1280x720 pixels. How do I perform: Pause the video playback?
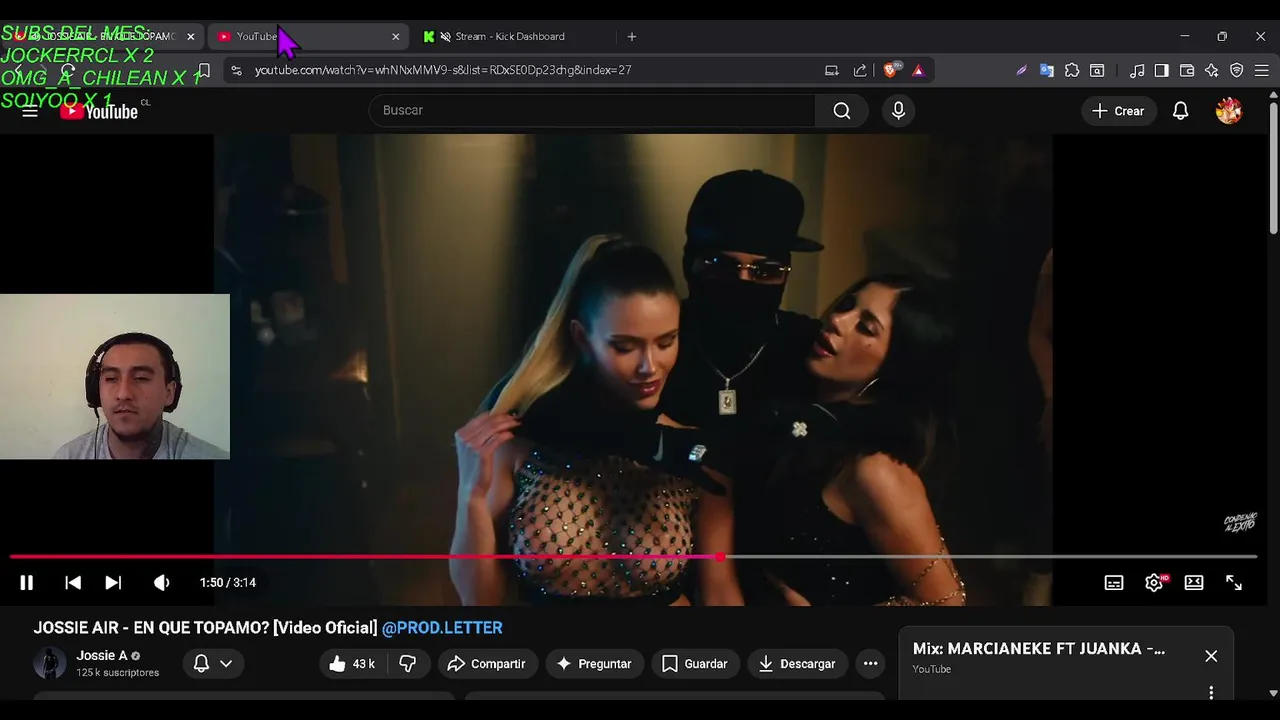pyautogui.click(x=26, y=583)
